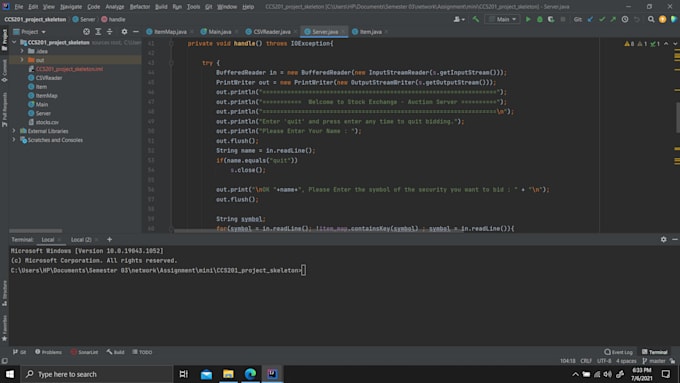The width and height of the screenshot is (680, 383).
Task: Open the File menu
Action: click(19, 7)
